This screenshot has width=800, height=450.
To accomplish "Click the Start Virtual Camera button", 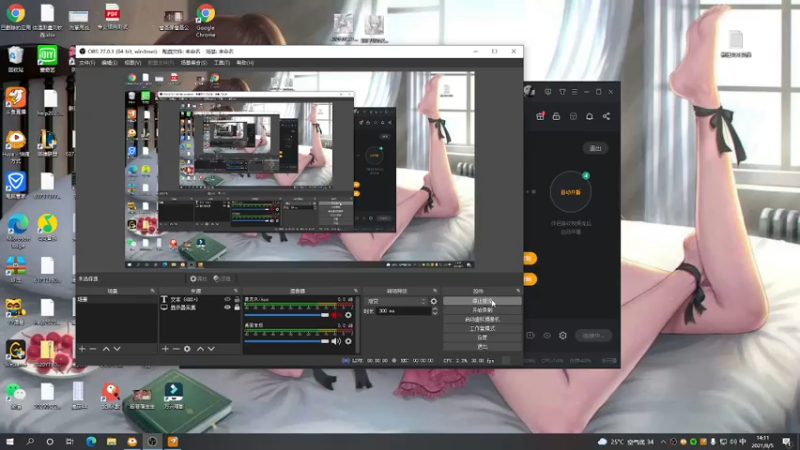I will pos(482,319).
